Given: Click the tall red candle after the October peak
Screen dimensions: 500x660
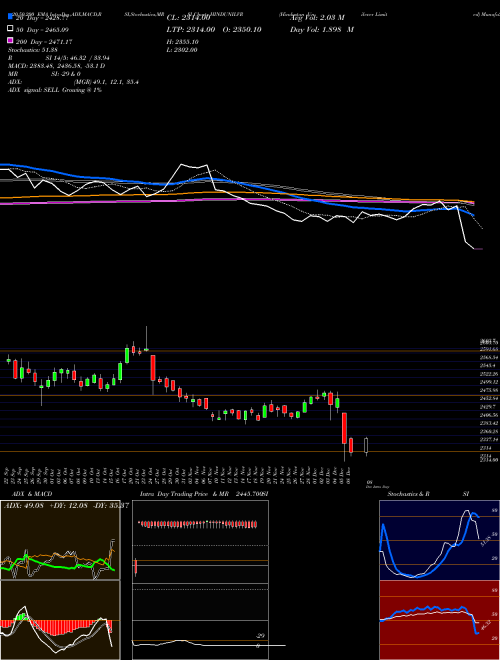Looking at the screenshot, I should (x=153, y=368).
